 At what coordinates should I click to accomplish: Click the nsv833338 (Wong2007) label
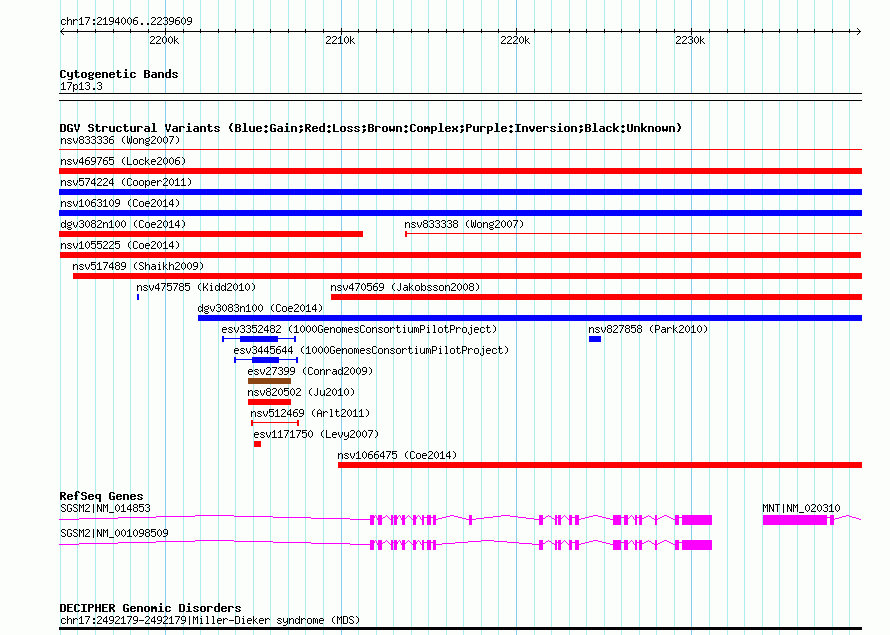(x=464, y=224)
